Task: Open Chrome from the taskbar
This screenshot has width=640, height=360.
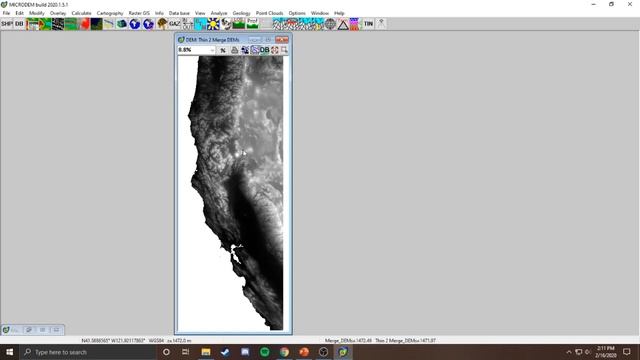Action: (x=284, y=352)
